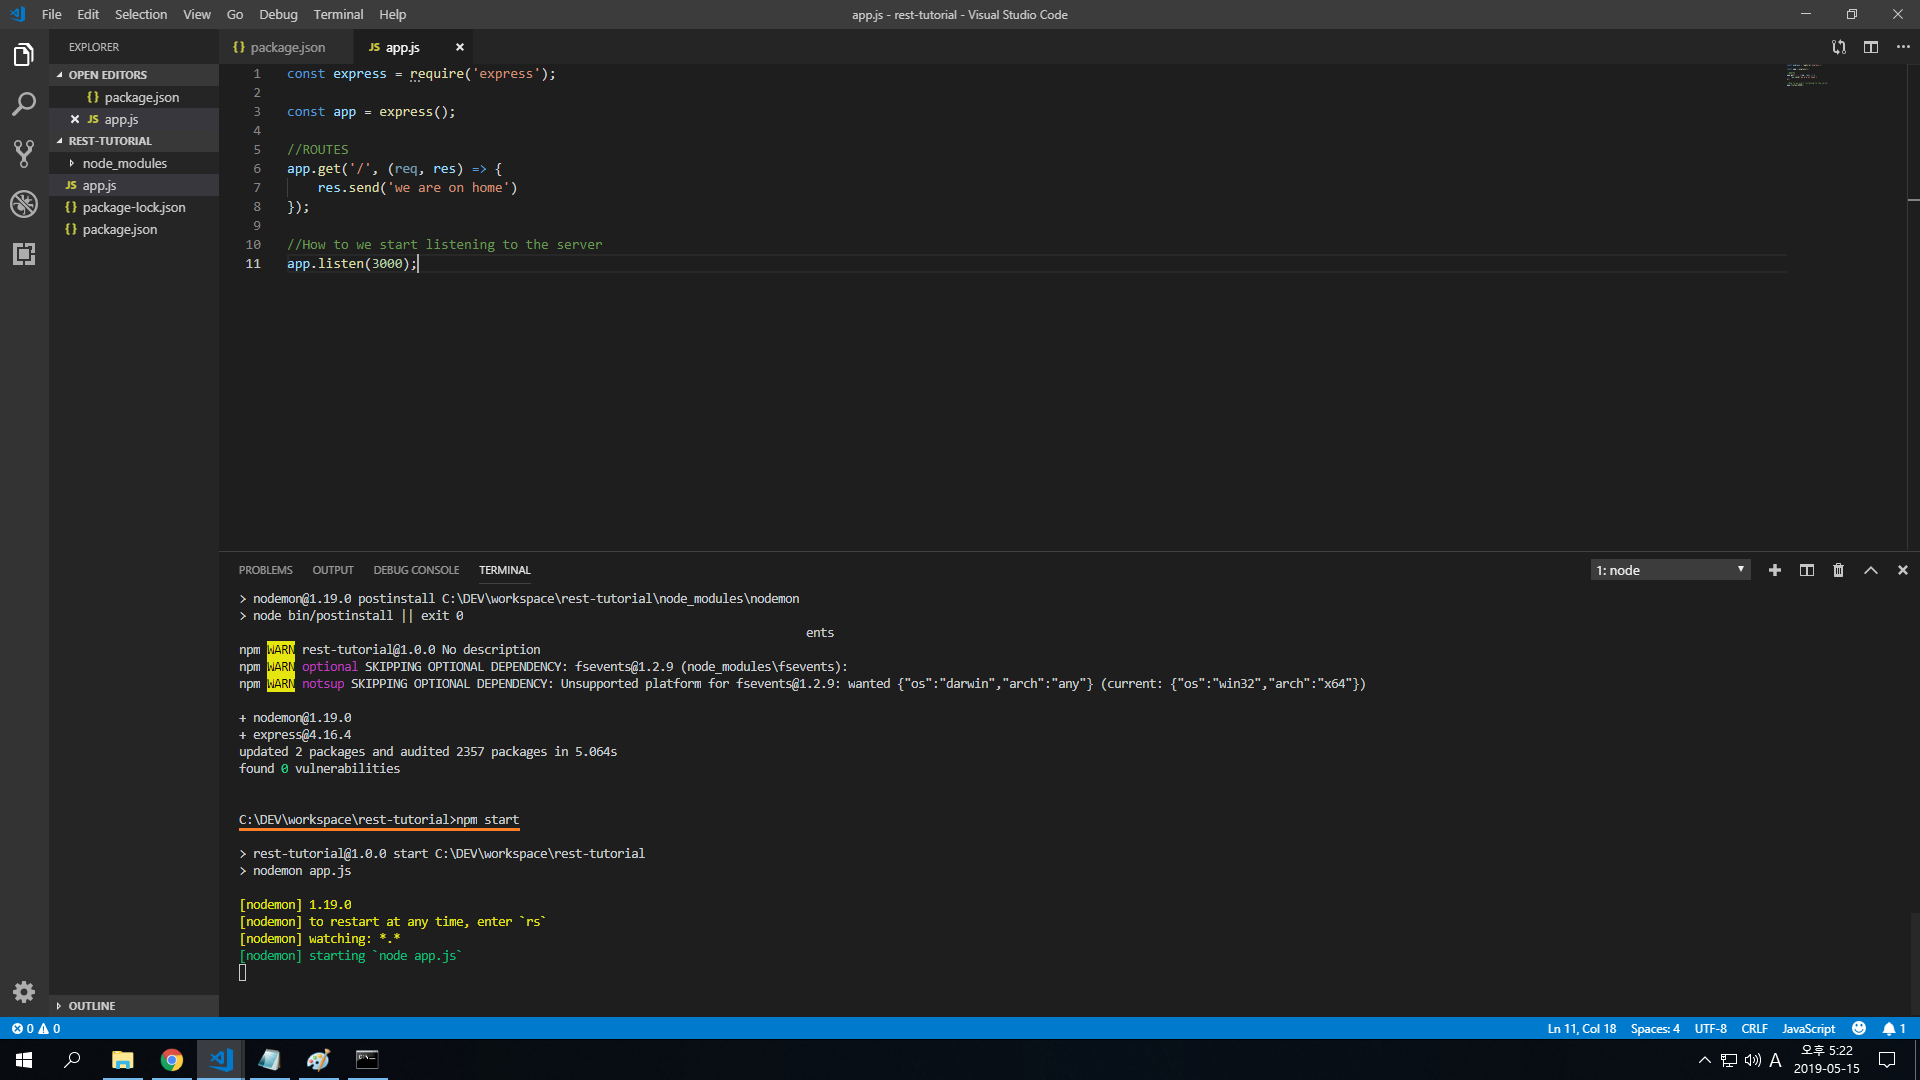Switch to the Output panel tab
Image resolution: width=1920 pixels, height=1080 pixels.
point(333,570)
